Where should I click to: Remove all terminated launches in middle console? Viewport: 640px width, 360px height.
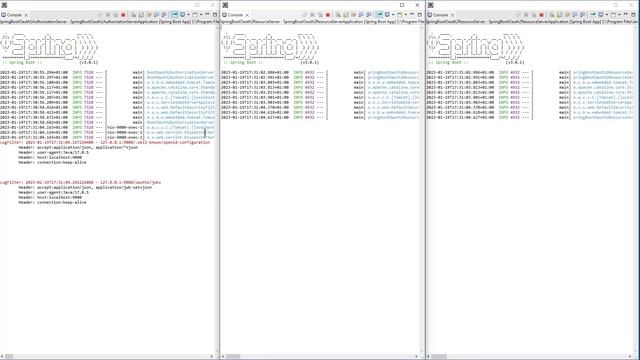320,15
